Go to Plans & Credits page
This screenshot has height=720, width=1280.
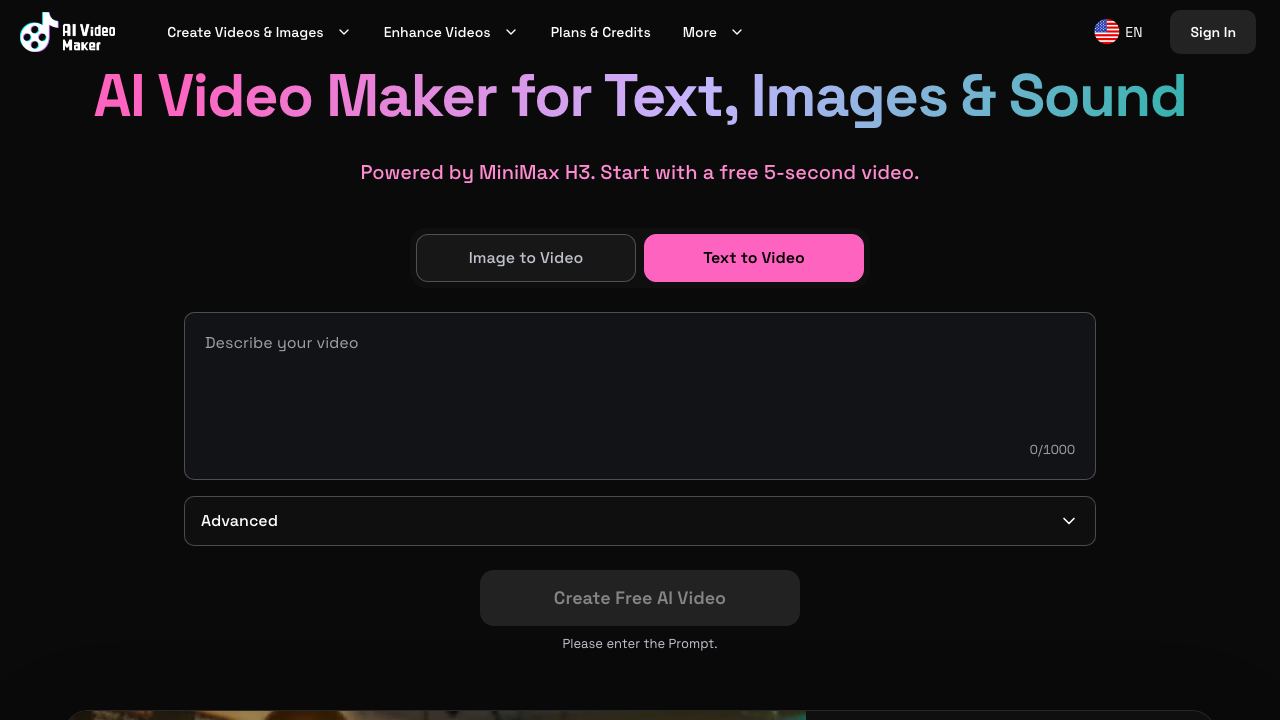click(600, 32)
